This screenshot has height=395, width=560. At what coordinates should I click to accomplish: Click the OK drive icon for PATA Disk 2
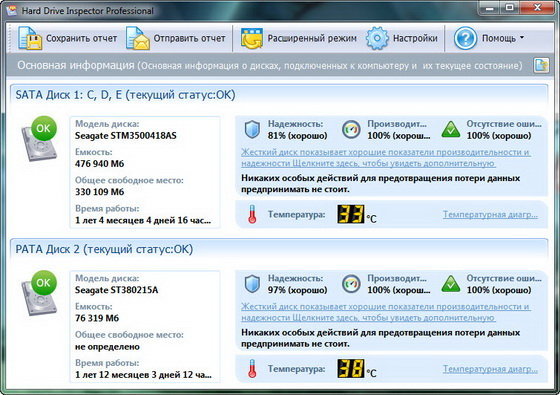pos(39,293)
